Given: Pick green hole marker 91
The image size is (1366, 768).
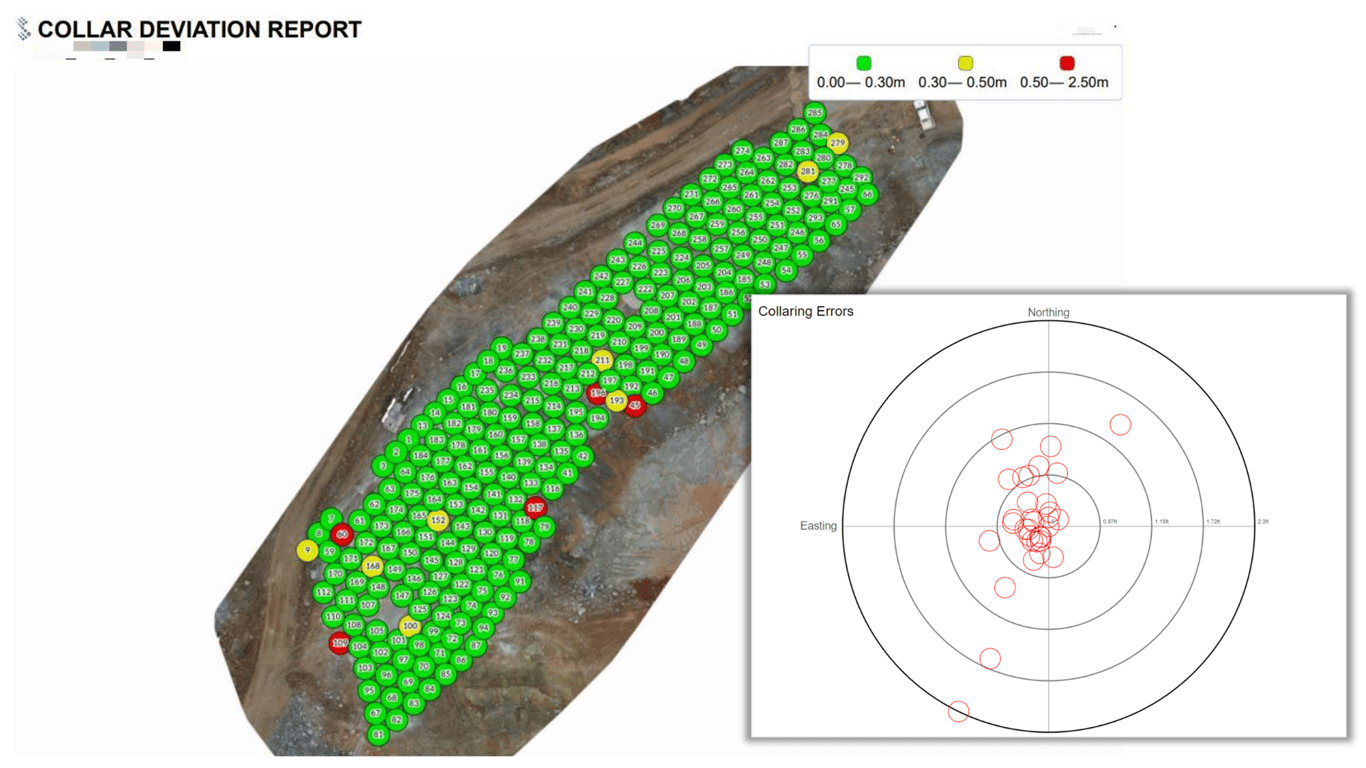Looking at the screenshot, I should (519, 581).
